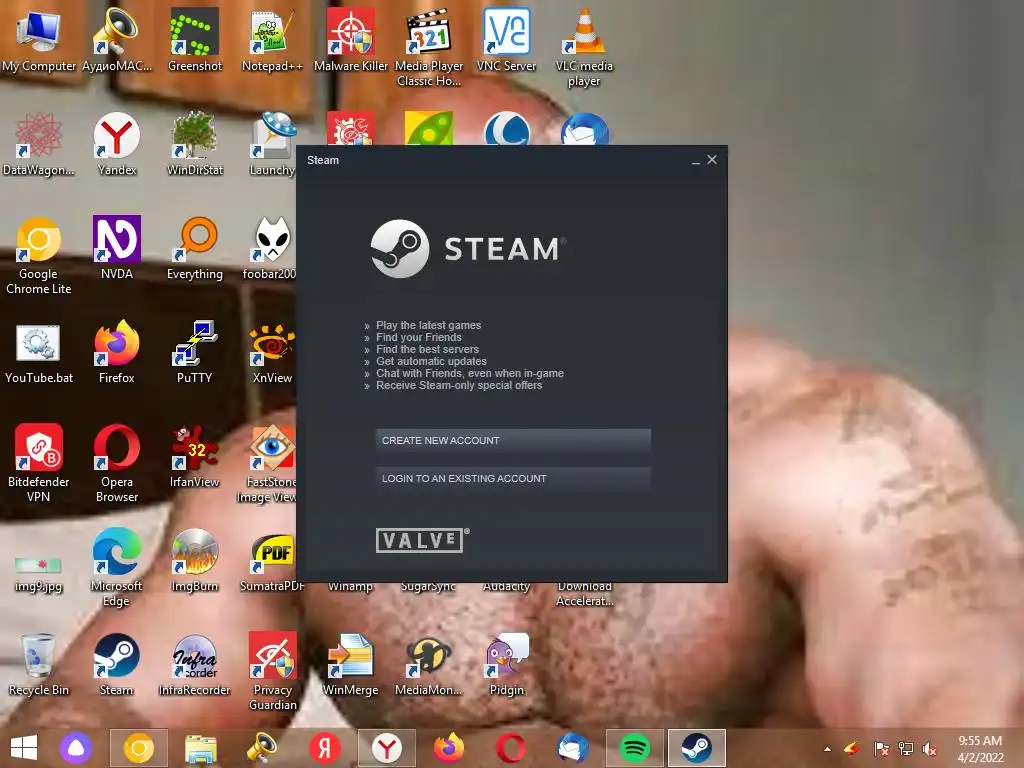Open Microsoft Edge desktop shortcut
Image resolution: width=1024 pixels, height=768 pixels.
click(x=117, y=568)
